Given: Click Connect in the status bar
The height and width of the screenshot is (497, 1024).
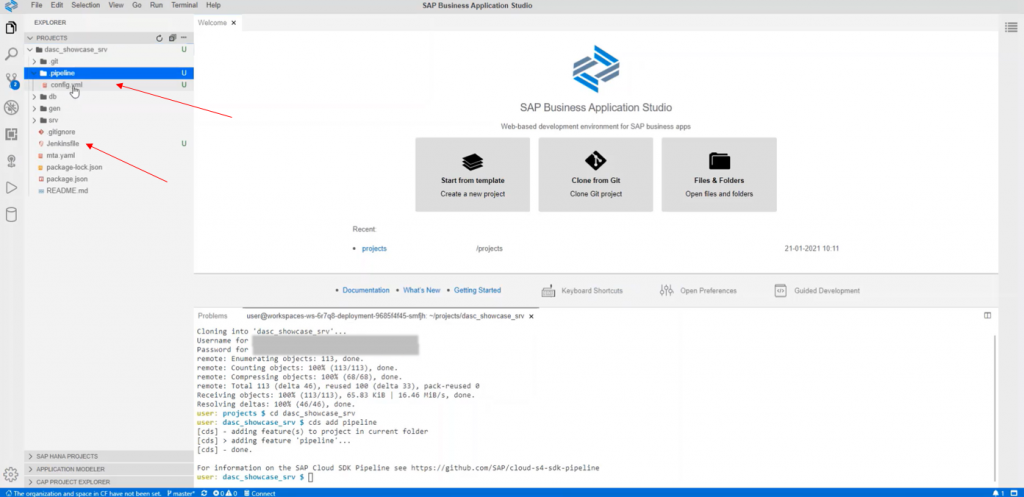Looking at the screenshot, I should tap(259, 493).
